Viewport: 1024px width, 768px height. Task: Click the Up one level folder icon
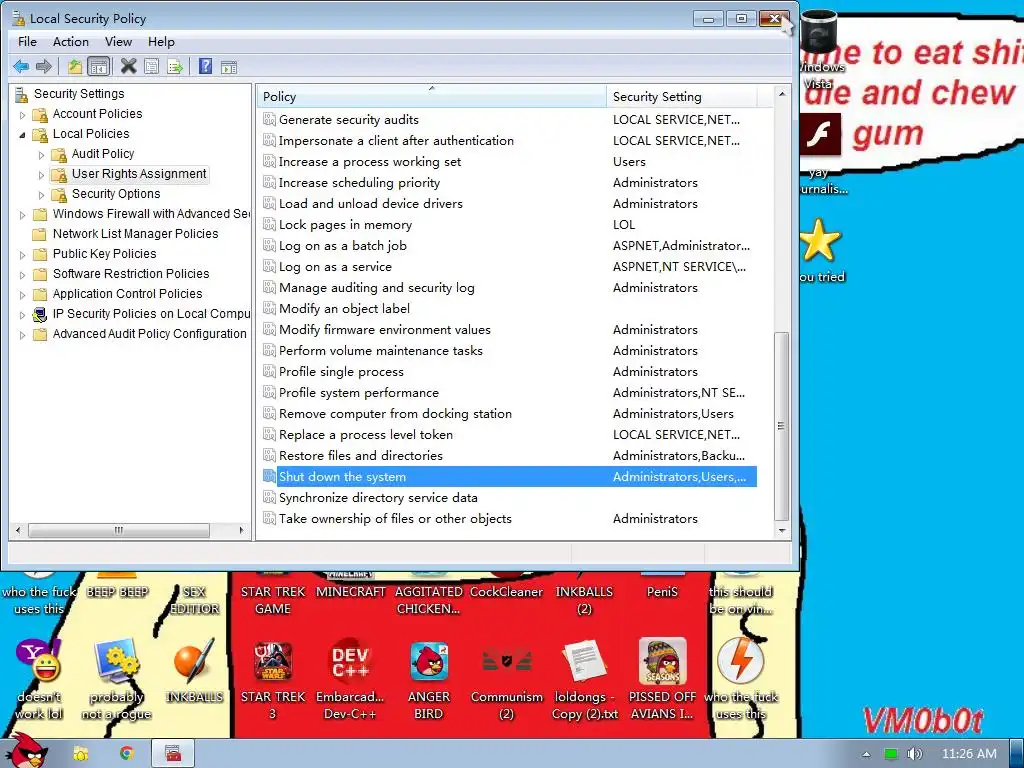click(x=74, y=66)
